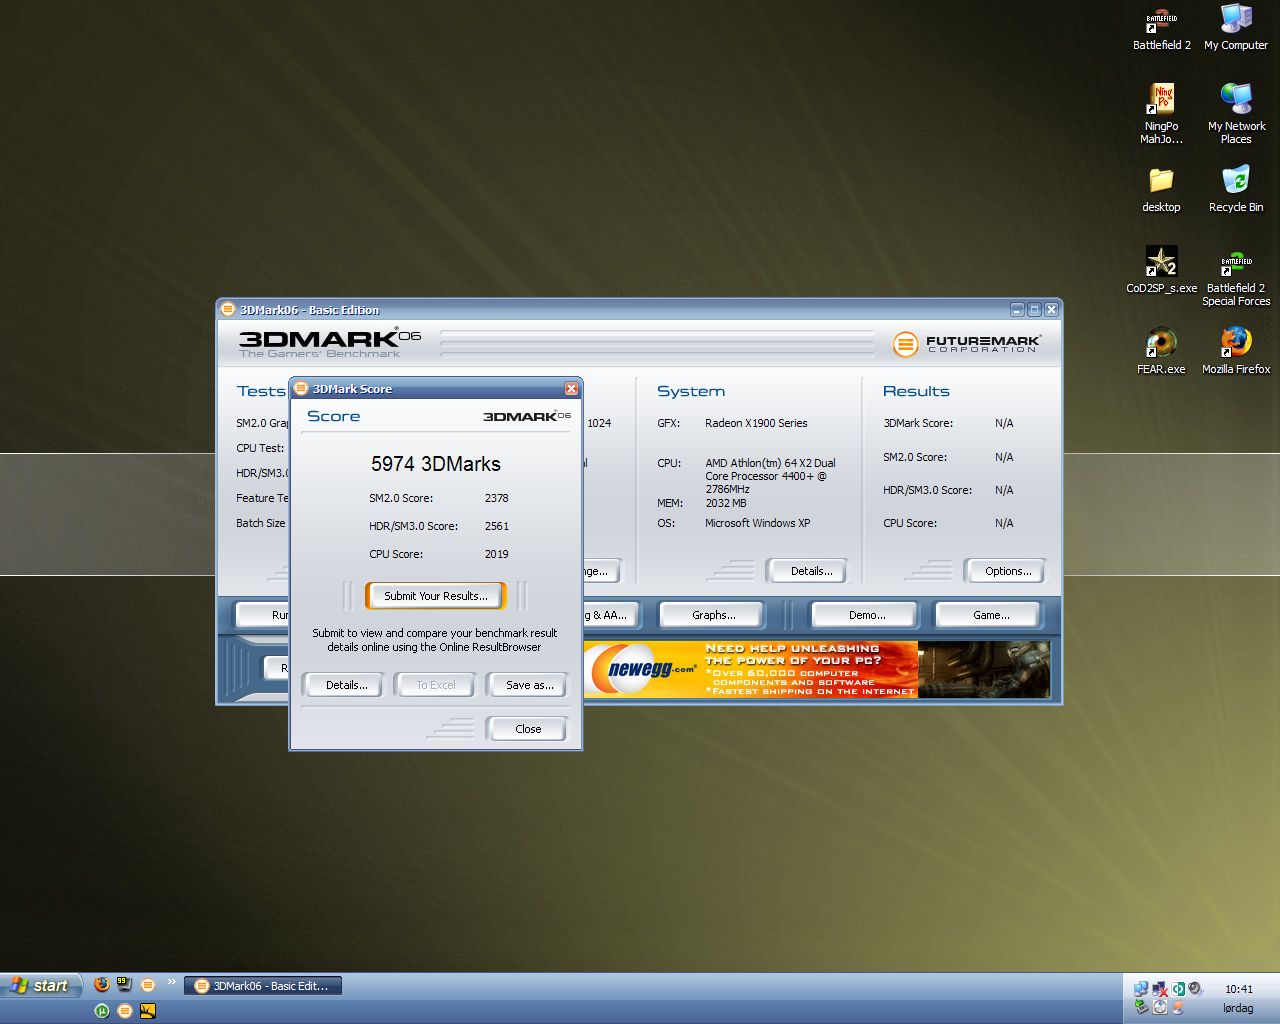Click Microsoft Windows XP OS text
This screenshot has height=1024, width=1280.
point(757,523)
